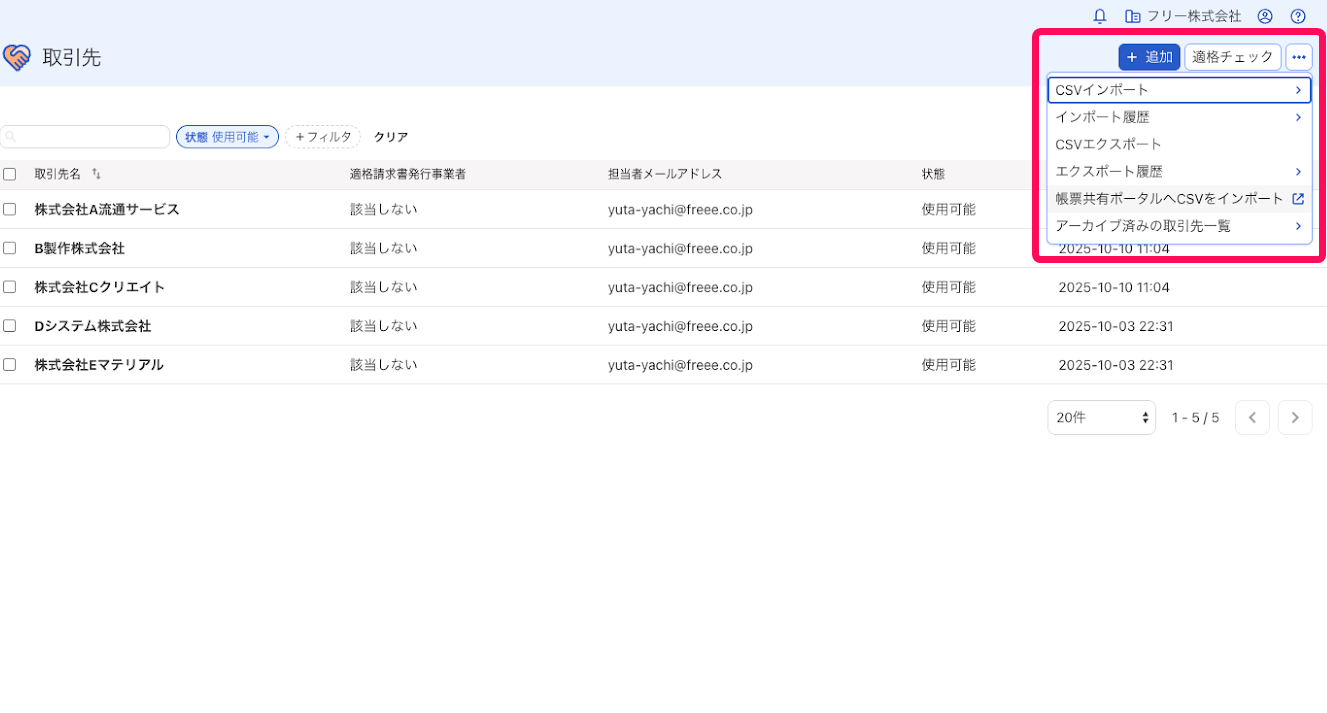Open 株式会社Cクリエイト partner row
The image size is (1327, 713).
[100, 287]
